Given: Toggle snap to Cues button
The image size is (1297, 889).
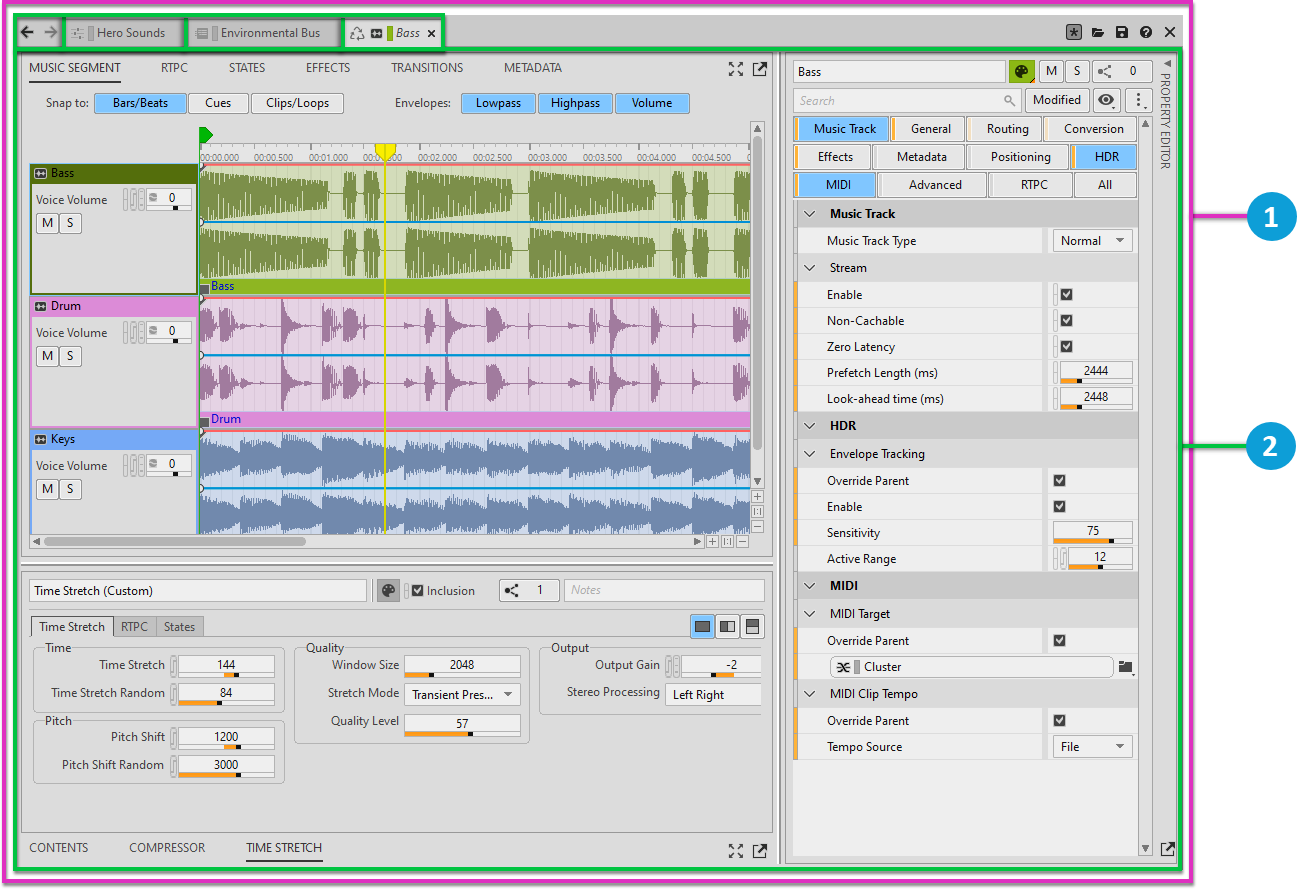Looking at the screenshot, I should pos(218,103).
